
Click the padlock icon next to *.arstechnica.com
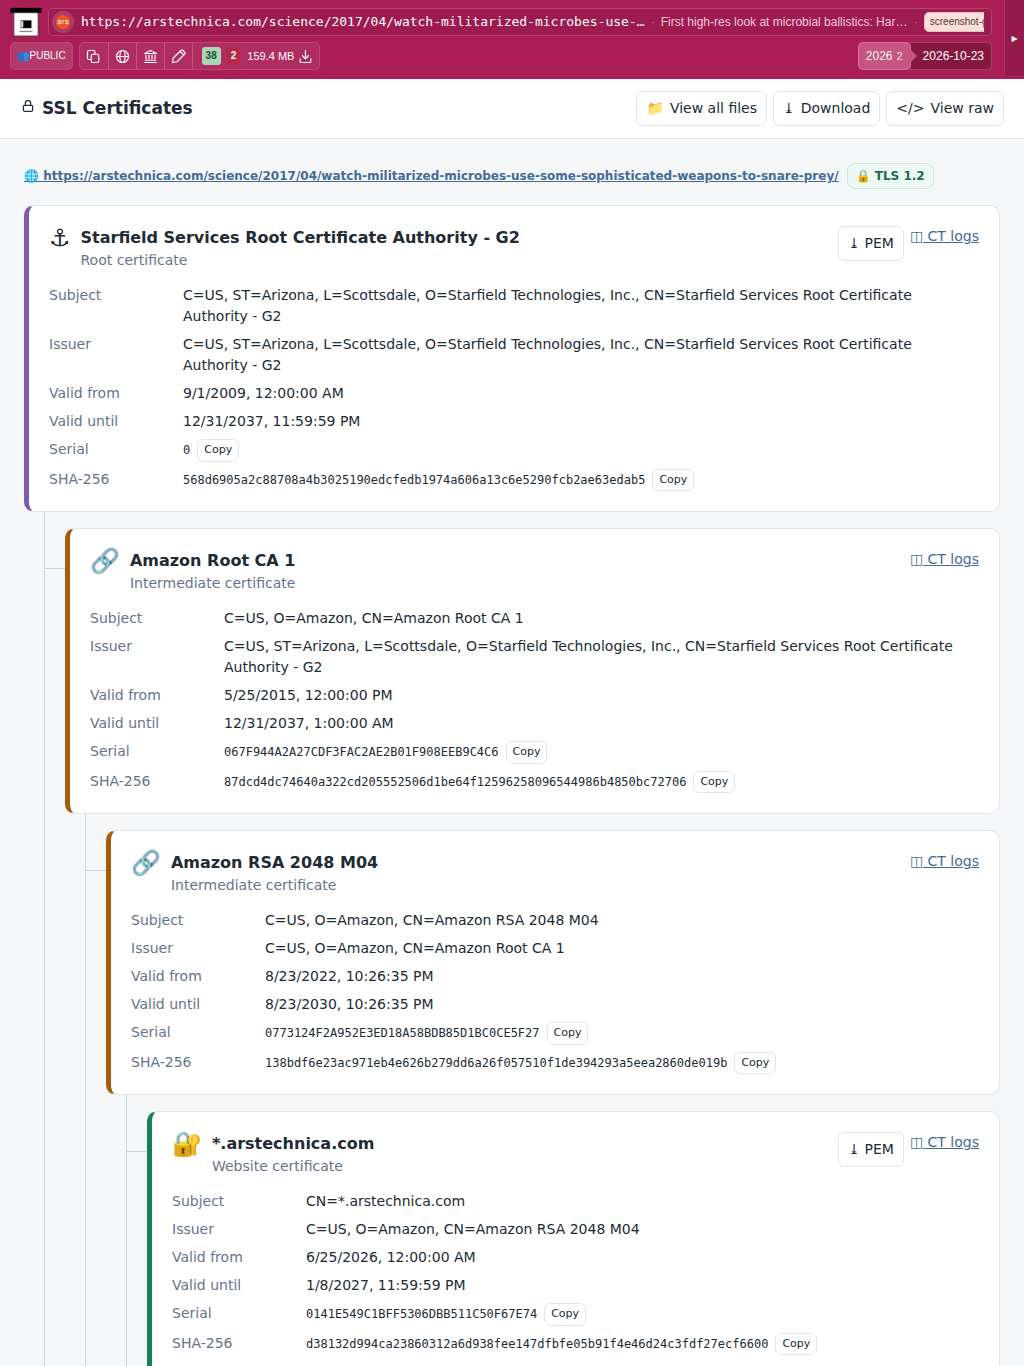tap(187, 1144)
